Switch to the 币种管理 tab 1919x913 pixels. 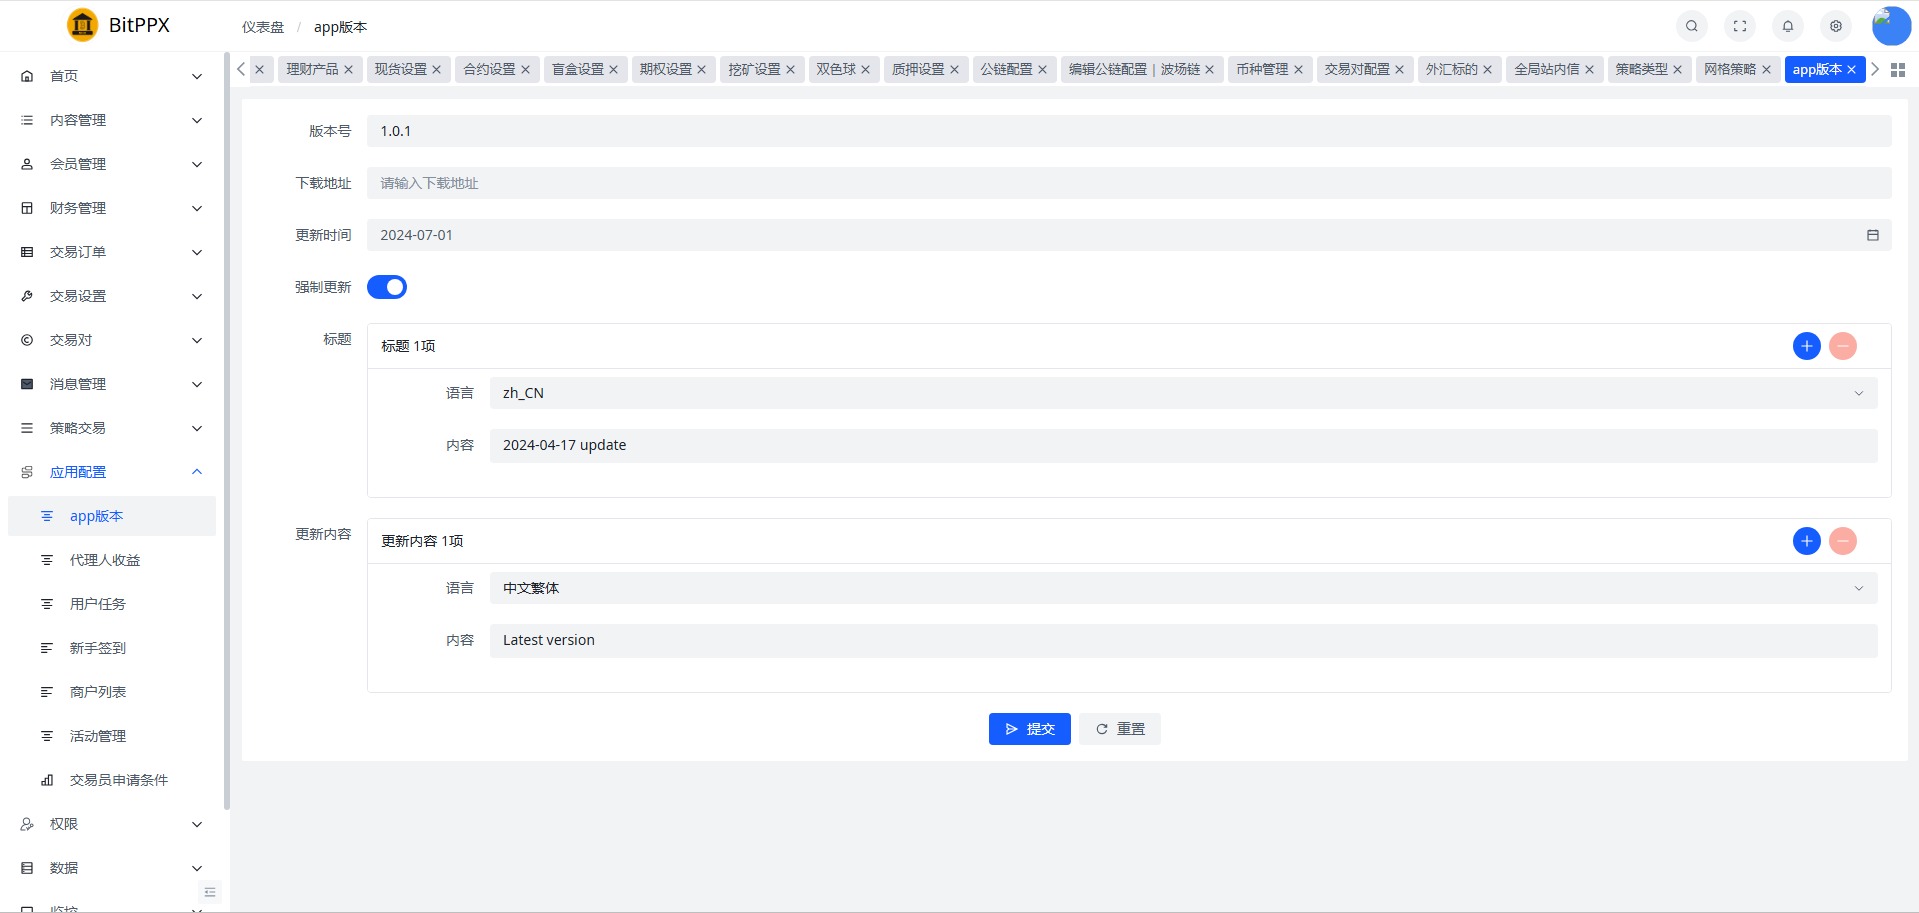click(1261, 69)
